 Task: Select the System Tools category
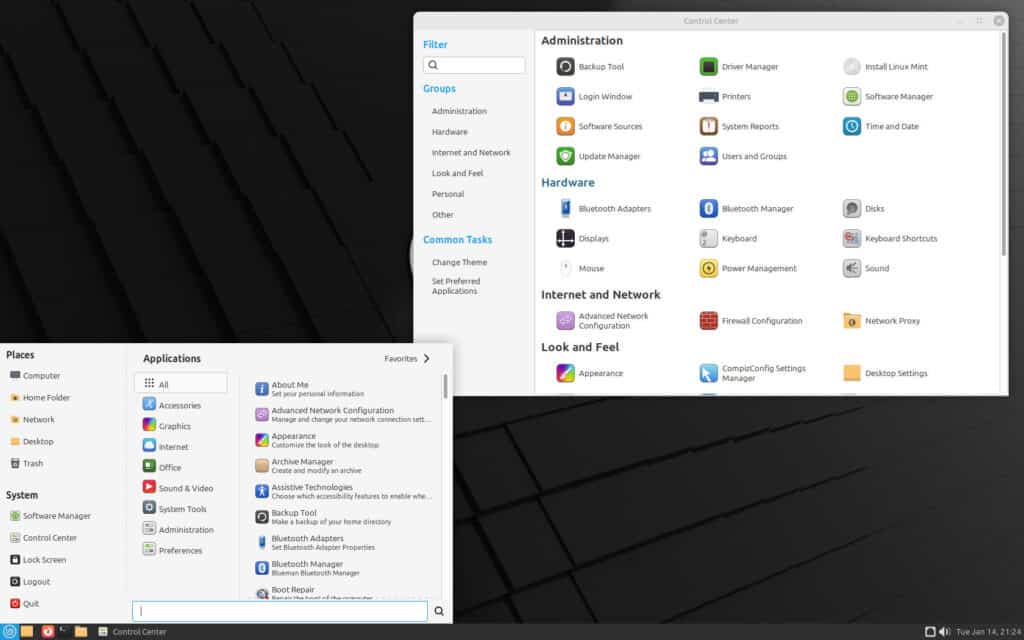[x=184, y=508]
